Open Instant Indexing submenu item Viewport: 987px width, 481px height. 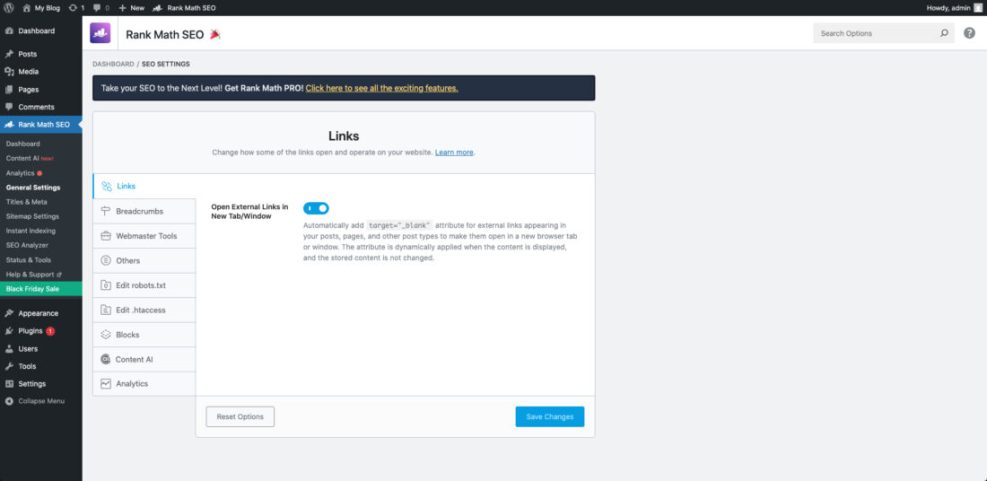pyautogui.click(x=30, y=231)
